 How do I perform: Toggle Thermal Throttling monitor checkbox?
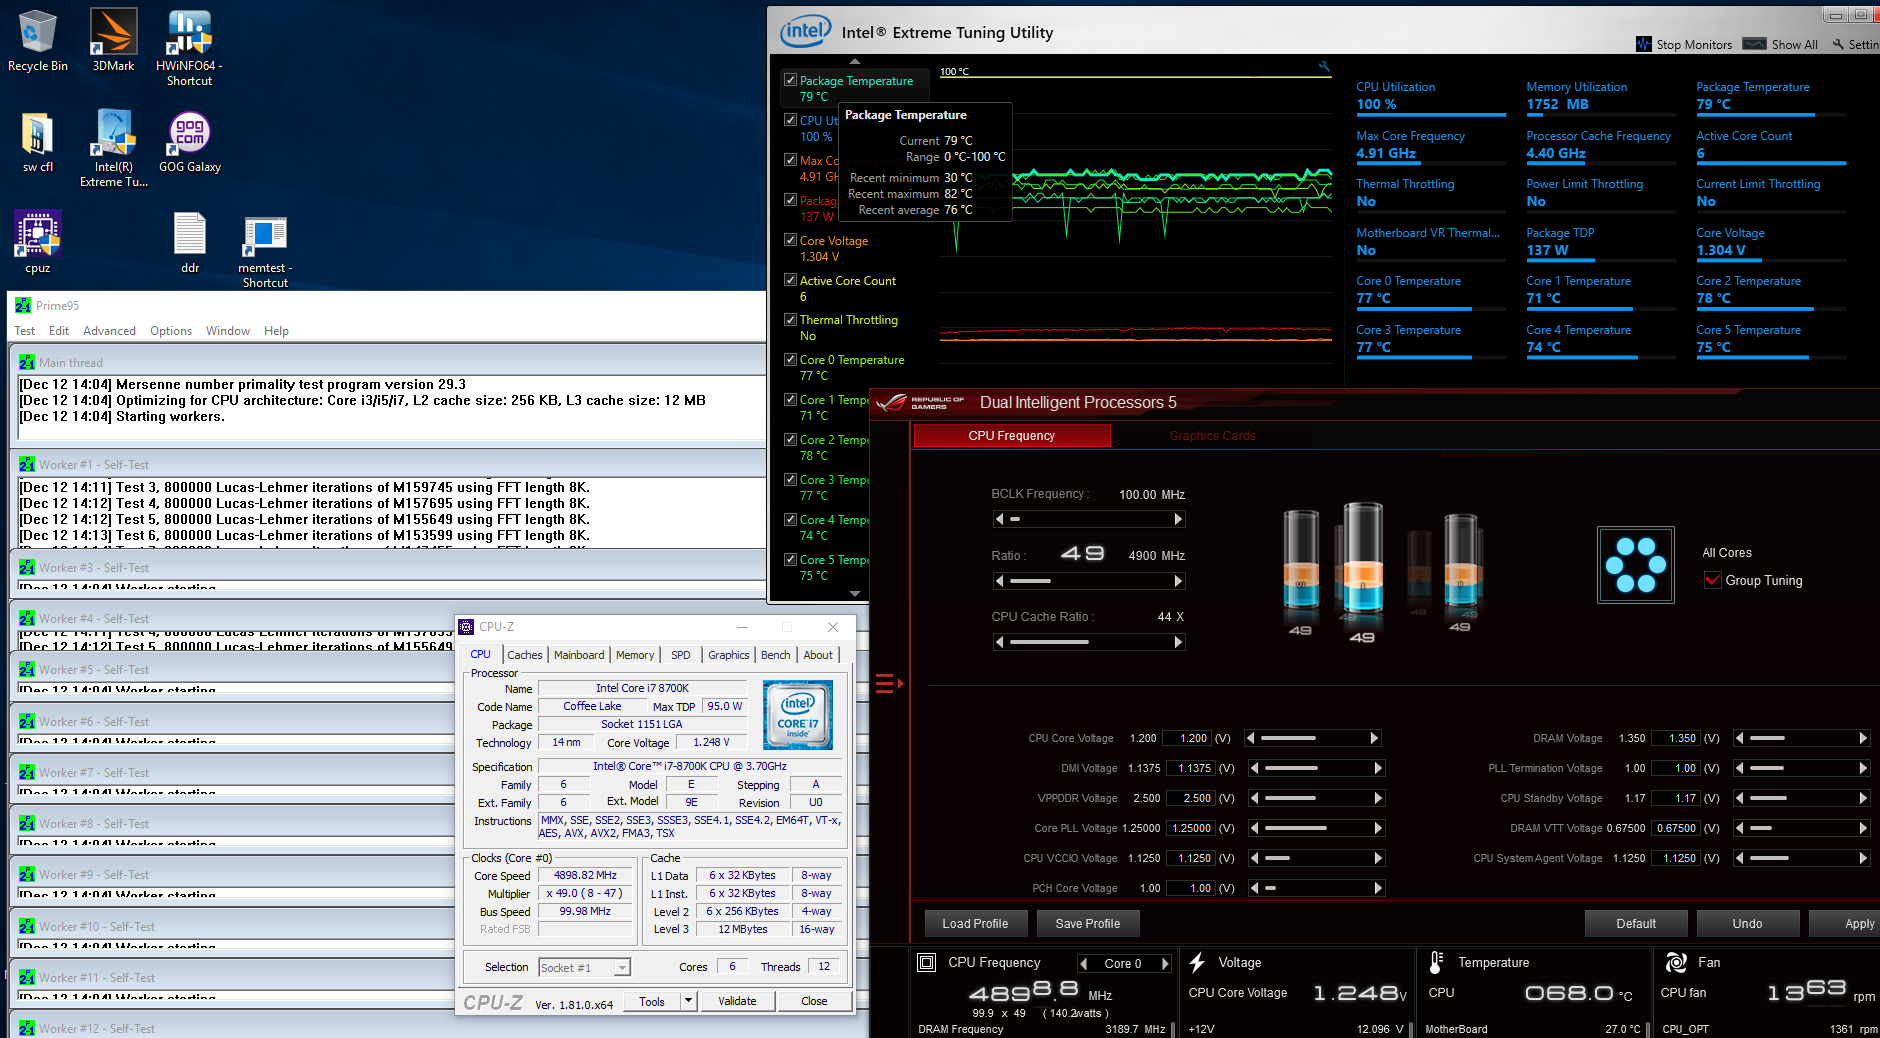coord(790,319)
